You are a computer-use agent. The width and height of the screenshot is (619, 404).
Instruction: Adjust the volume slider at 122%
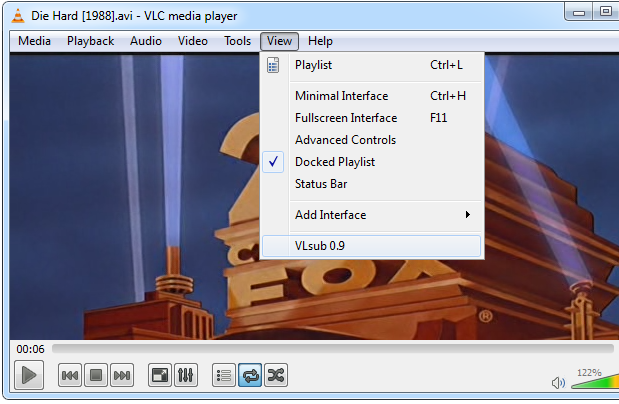[x=595, y=381]
